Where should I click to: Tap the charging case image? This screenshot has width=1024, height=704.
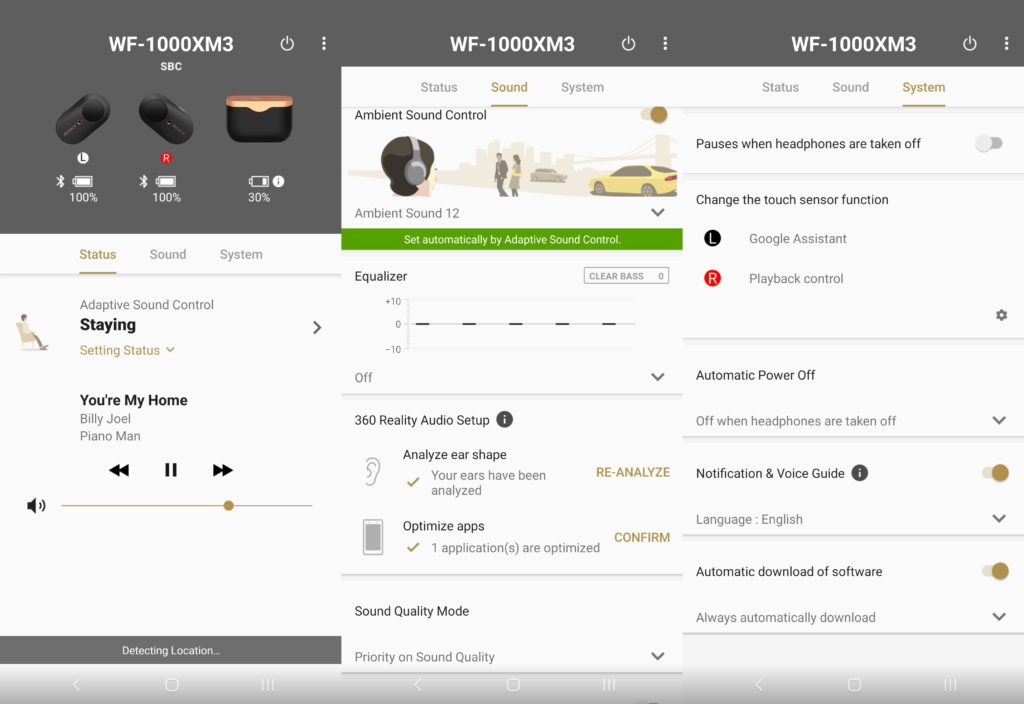pyautogui.click(x=259, y=119)
